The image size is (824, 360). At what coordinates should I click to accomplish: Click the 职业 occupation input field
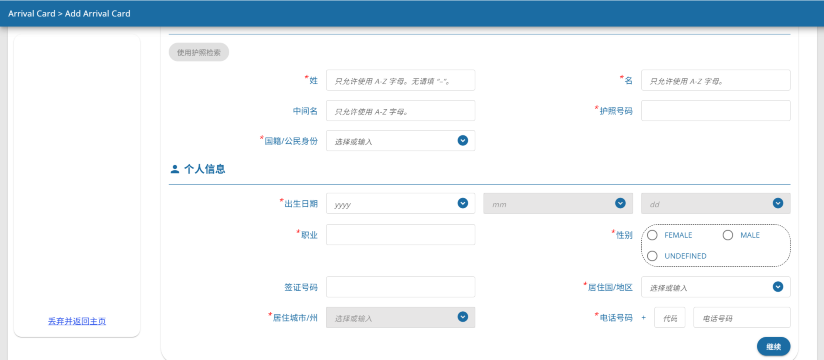400,234
